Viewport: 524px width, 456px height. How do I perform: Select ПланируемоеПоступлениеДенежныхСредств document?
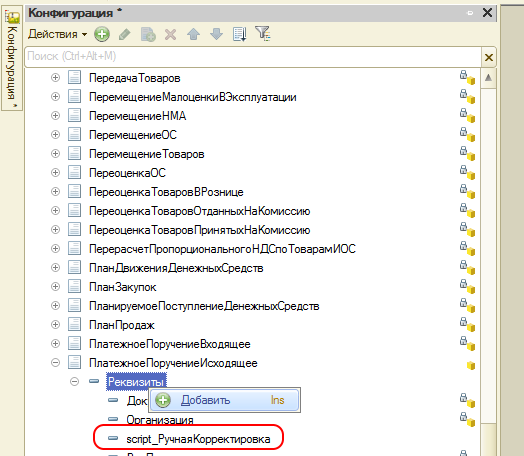click(204, 307)
